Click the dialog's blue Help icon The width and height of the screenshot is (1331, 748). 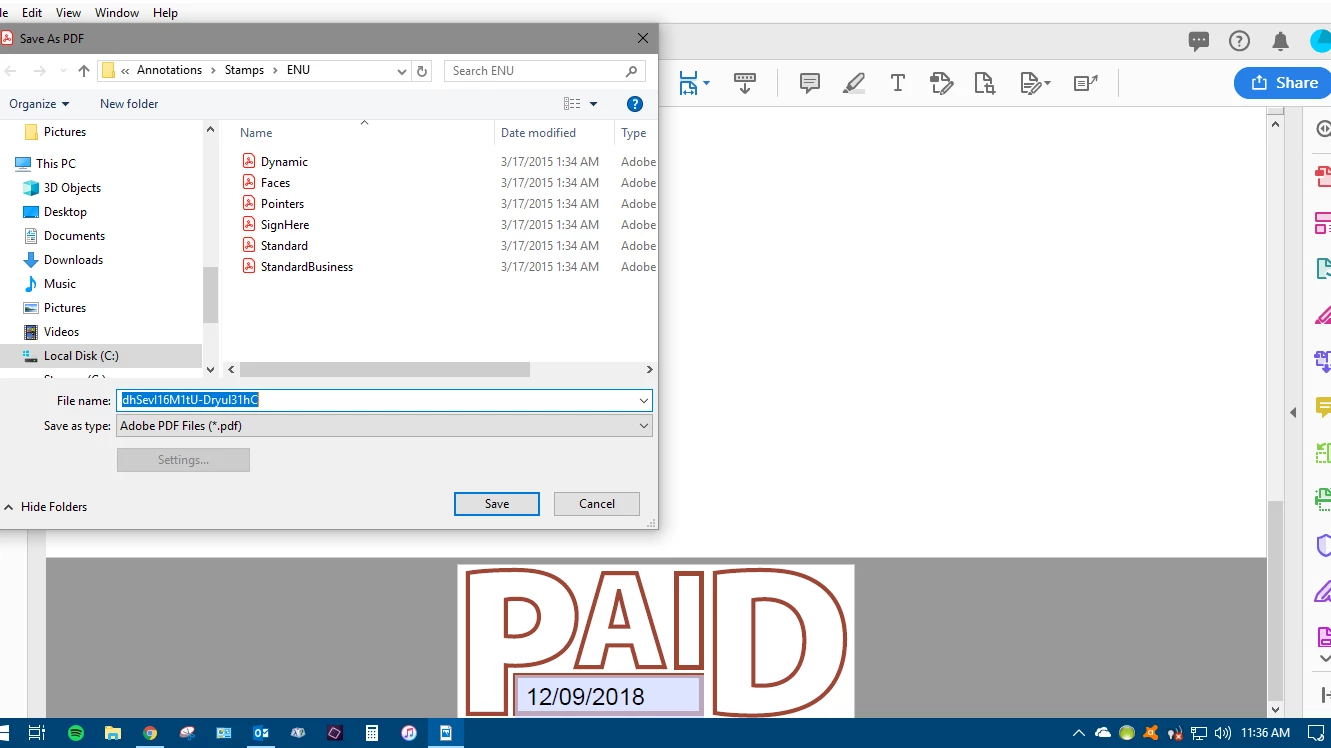[634, 104]
